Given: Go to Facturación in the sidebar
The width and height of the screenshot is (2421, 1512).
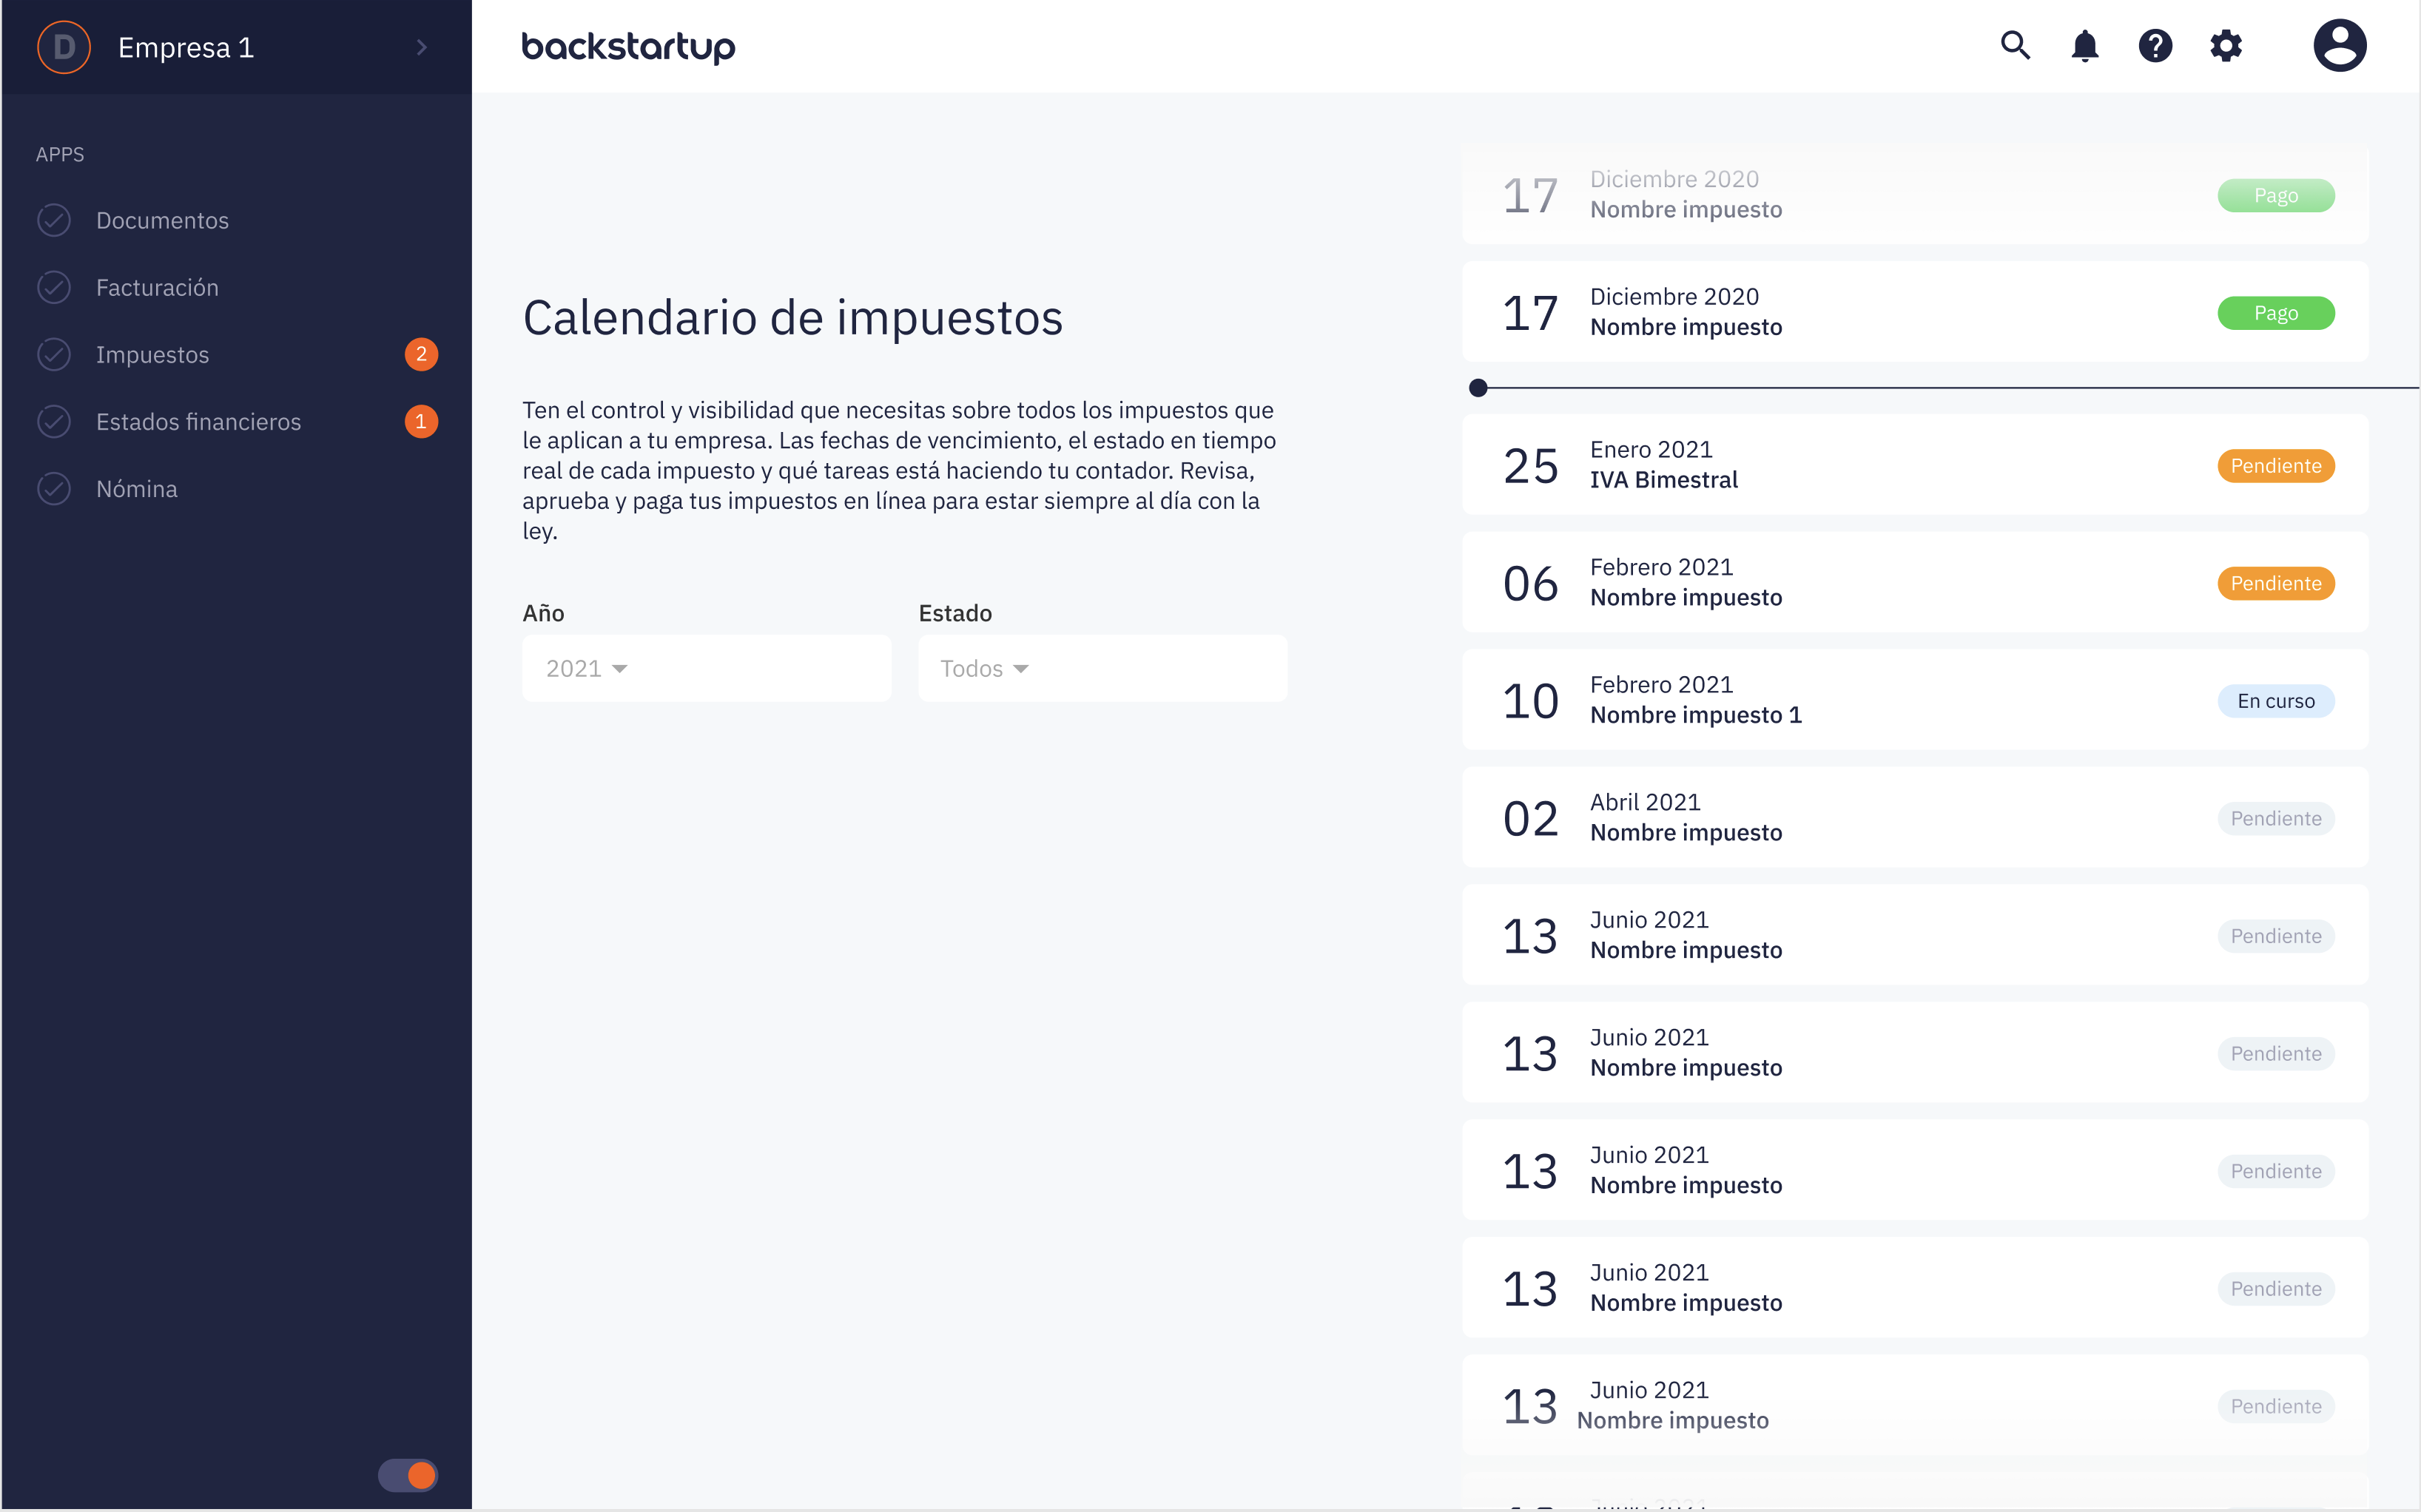Looking at the screenshot, I should click(157, 287).
